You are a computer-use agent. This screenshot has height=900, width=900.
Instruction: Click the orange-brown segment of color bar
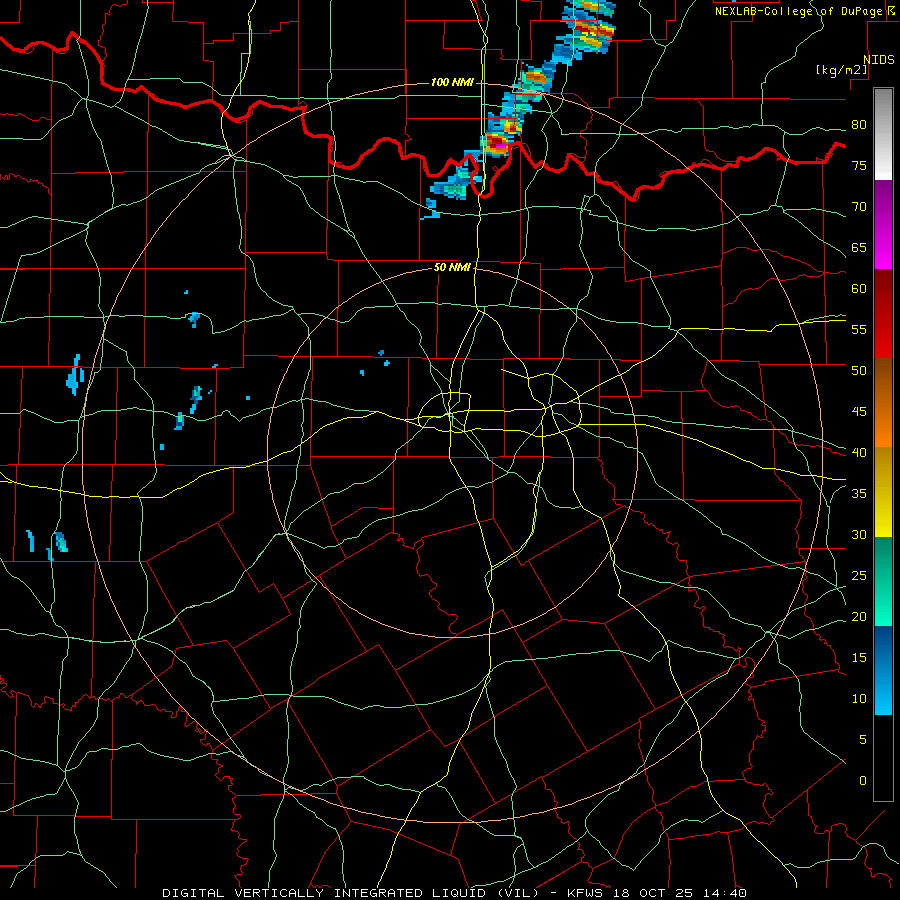(883, 403)
